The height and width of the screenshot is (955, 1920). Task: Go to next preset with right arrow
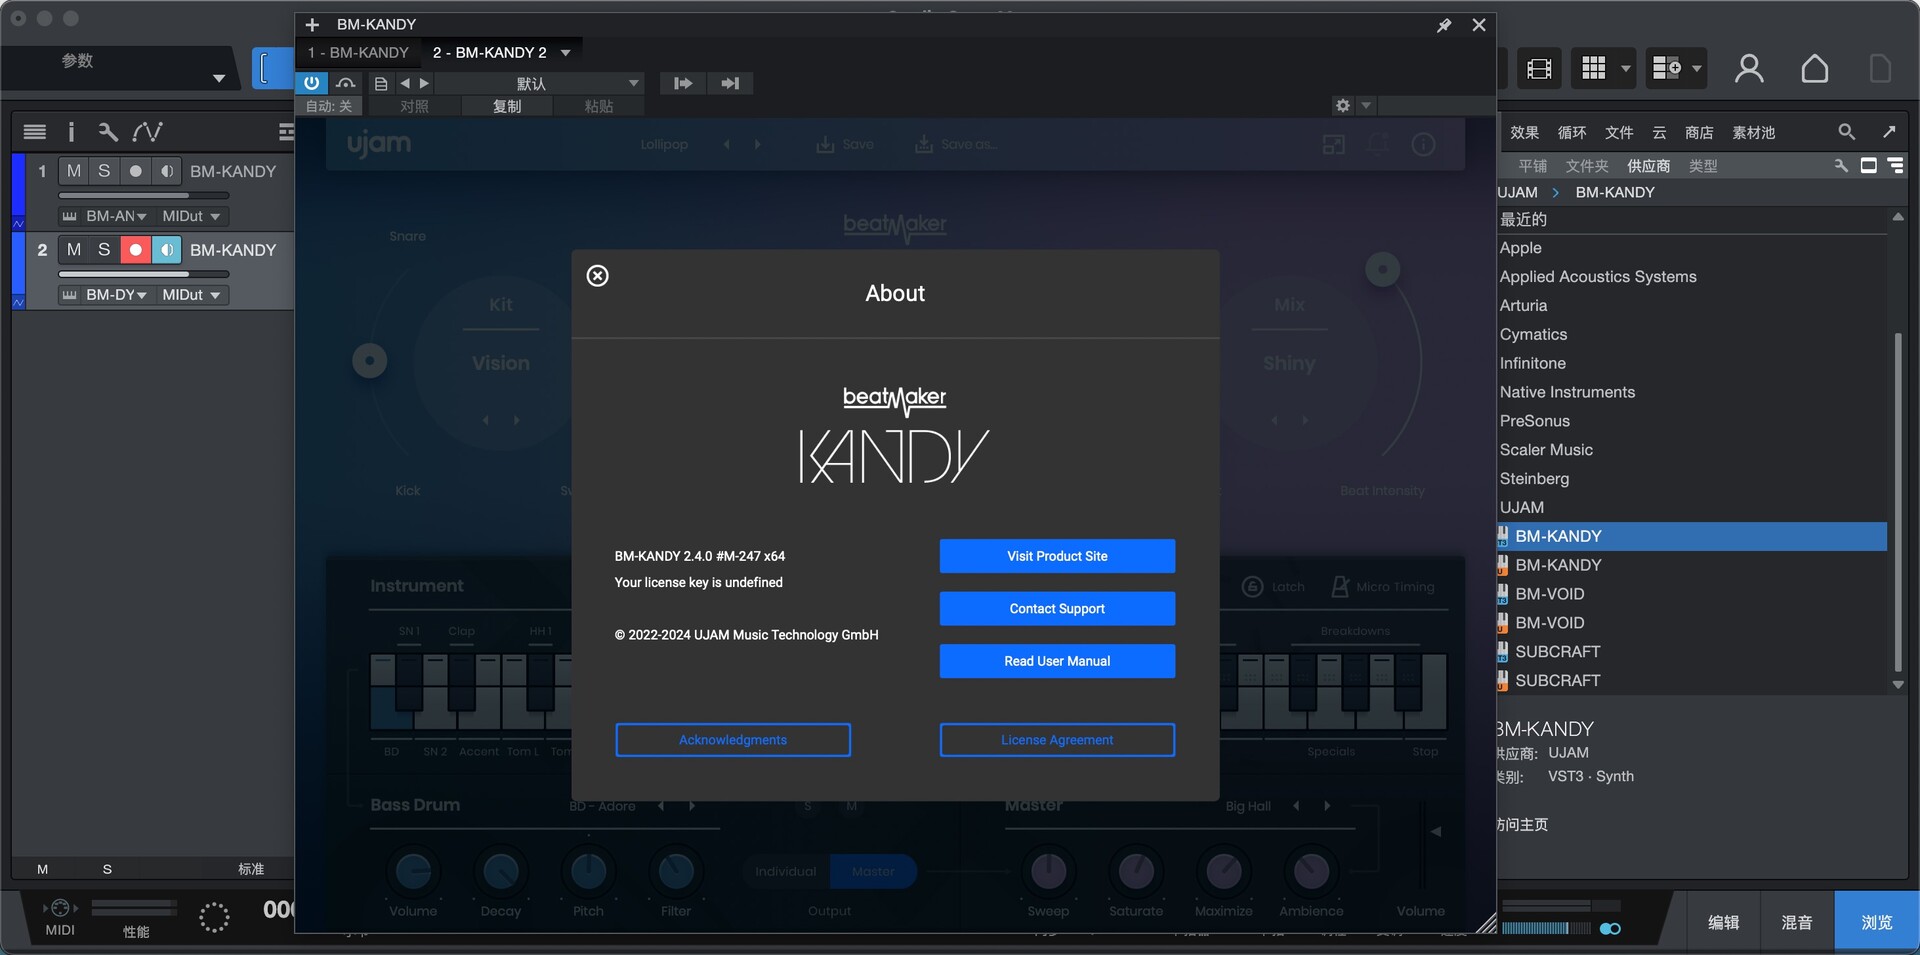click(x=424, y=83)
